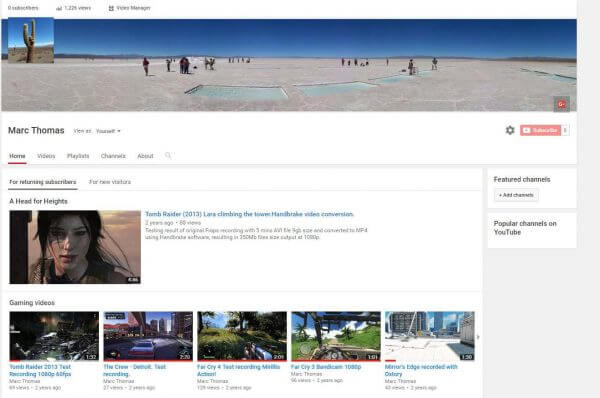The height and width of the screenshot is (398, 600).
Task: Click the red Subscribe button
Action: pyautogui.click(x=540, y=130)
